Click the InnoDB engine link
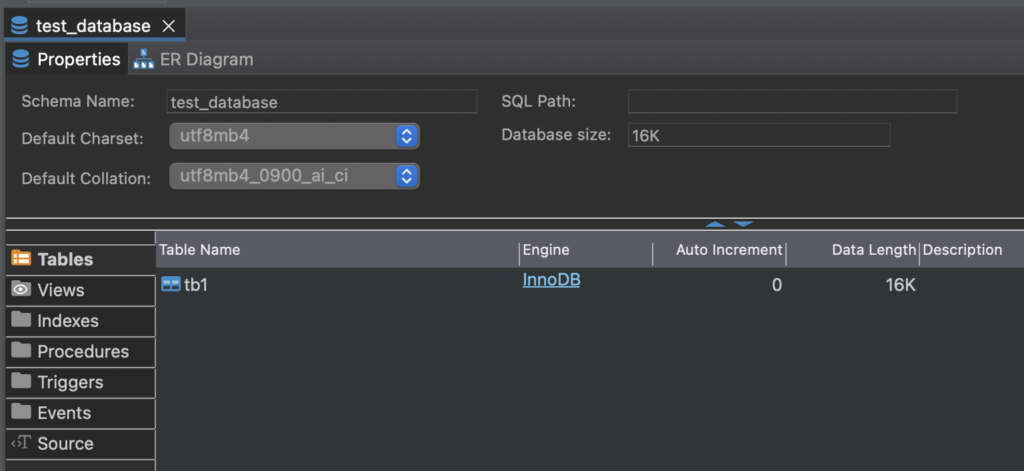 [x=551, y=281]
